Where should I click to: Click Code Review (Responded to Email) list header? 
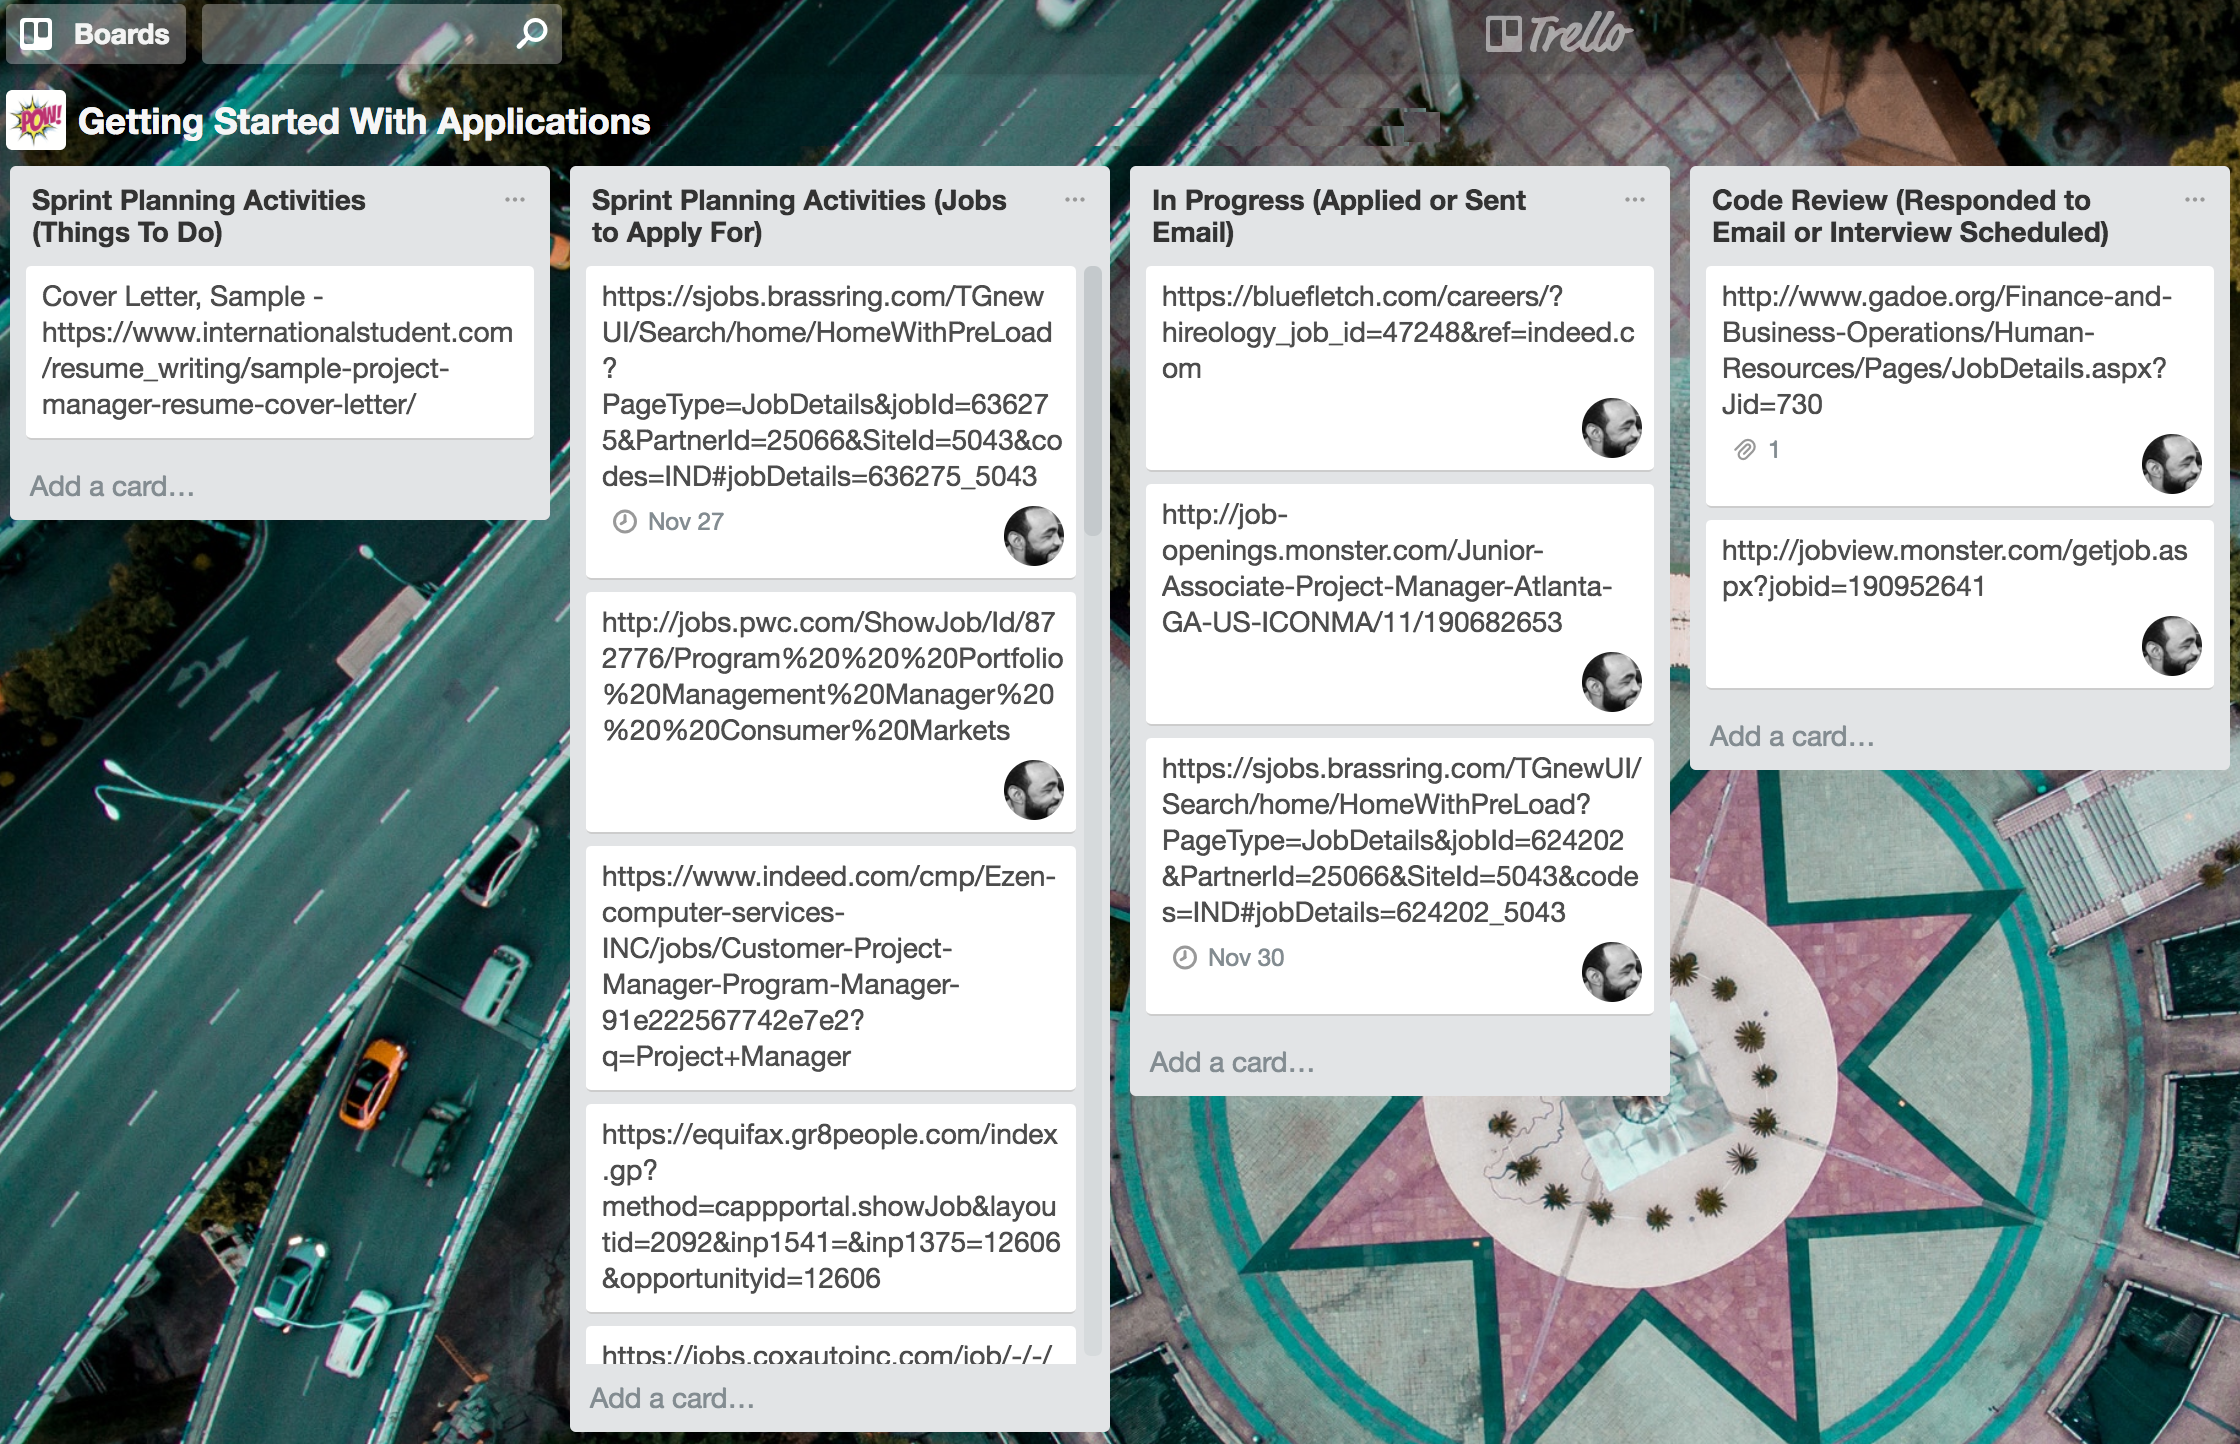(1910, 216)
